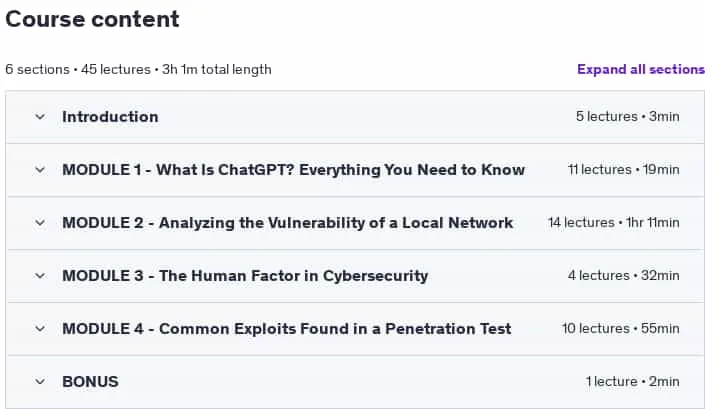The width and height of the screenshot is (705, 409).
Task: Click the 1 lecture • 2min label
Action: (633, 382)
